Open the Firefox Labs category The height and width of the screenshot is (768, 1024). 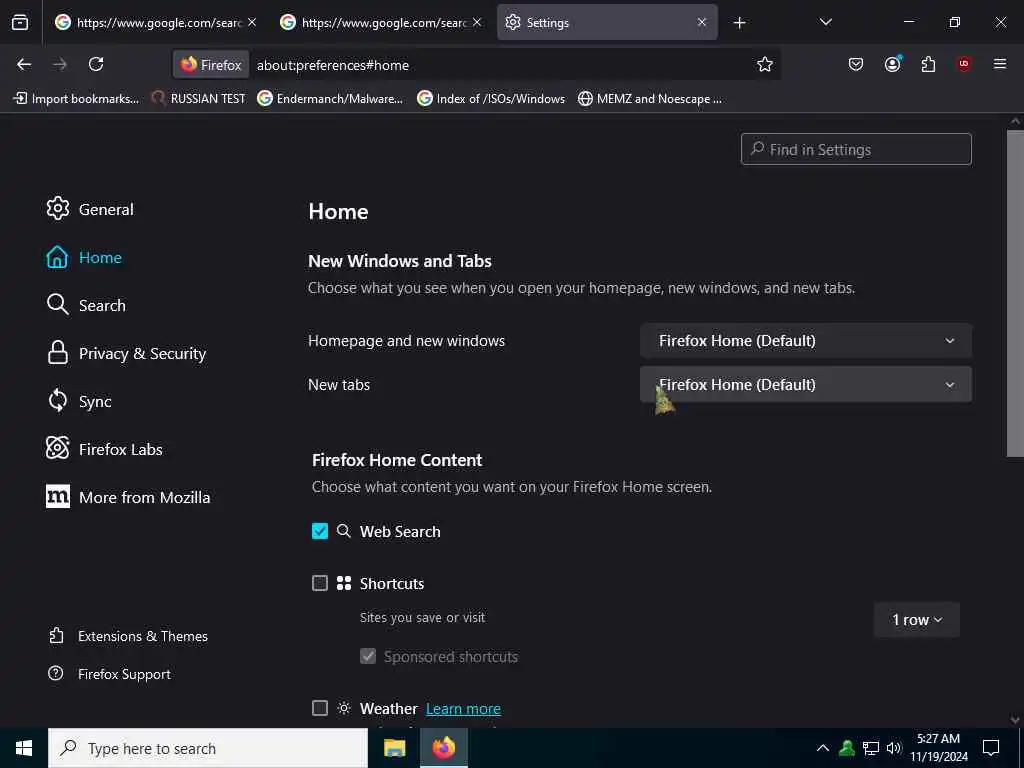[104, 449]
